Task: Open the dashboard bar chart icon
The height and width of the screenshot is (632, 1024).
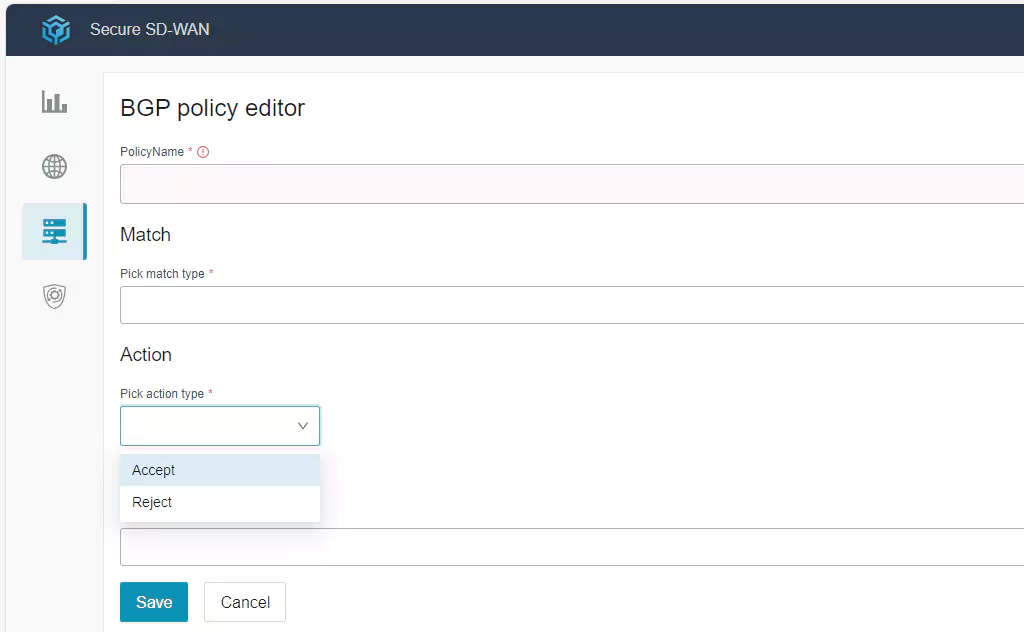Action: [x=54, y=102]
